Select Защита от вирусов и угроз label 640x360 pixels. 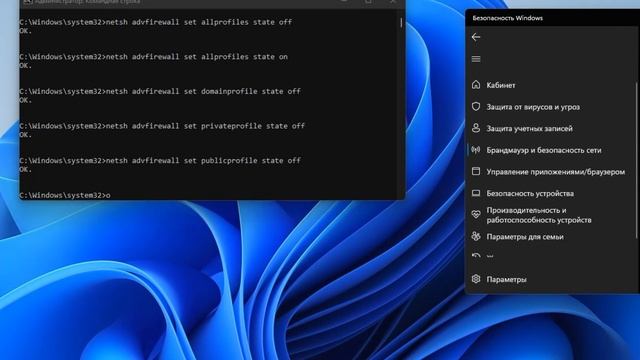pyautogui.click(x=533, y=107)
